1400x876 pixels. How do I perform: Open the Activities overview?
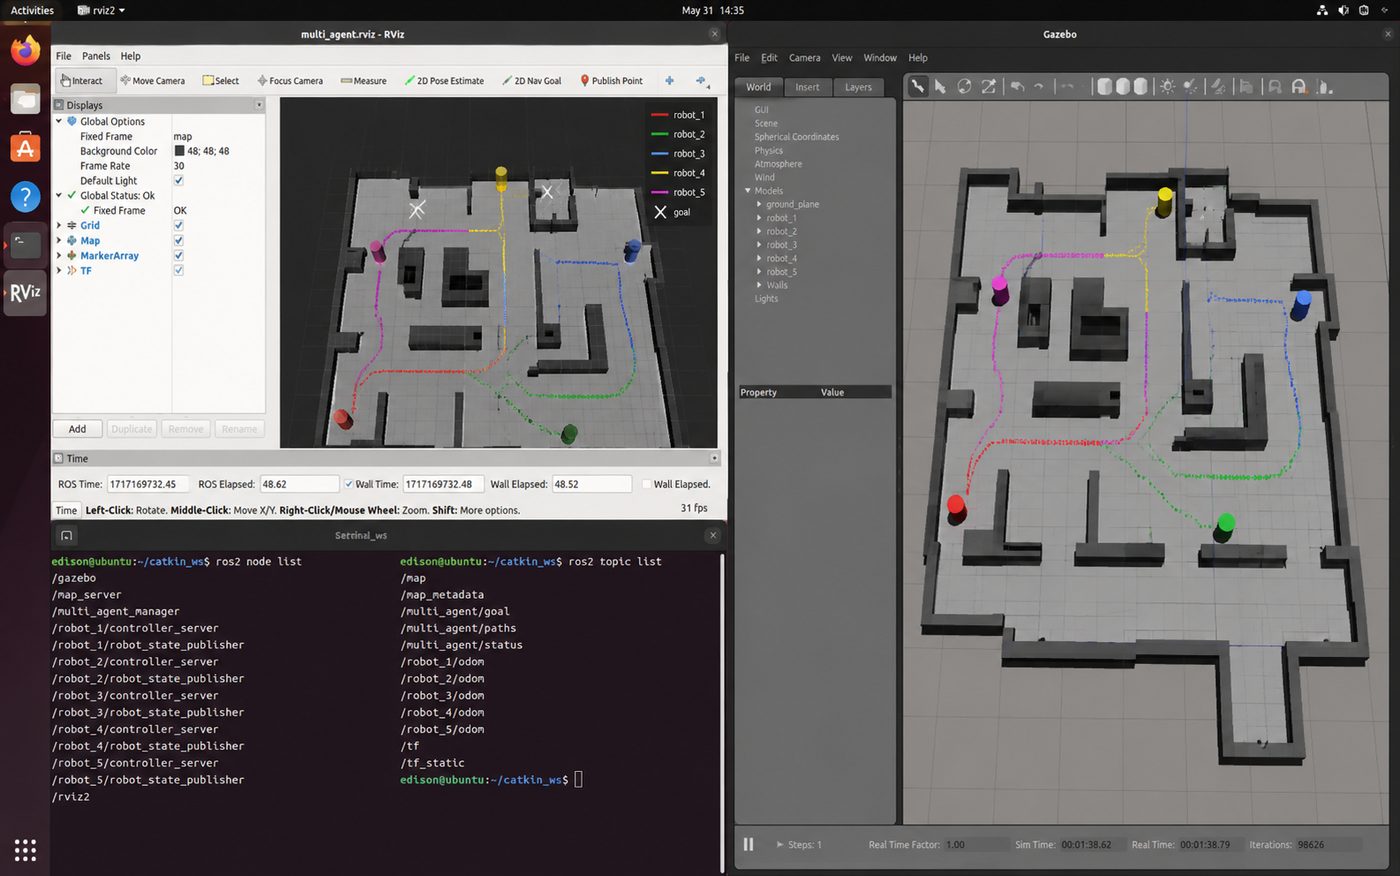32,10
